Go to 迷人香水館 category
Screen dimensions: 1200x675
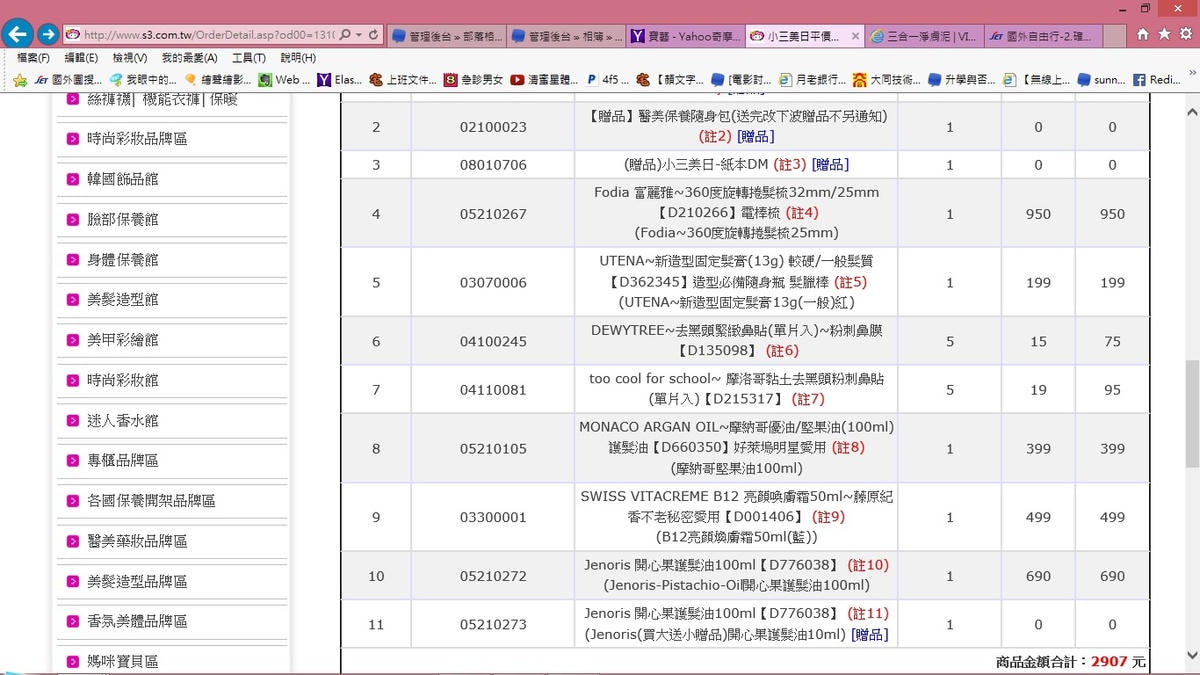[x=122, y=421]
